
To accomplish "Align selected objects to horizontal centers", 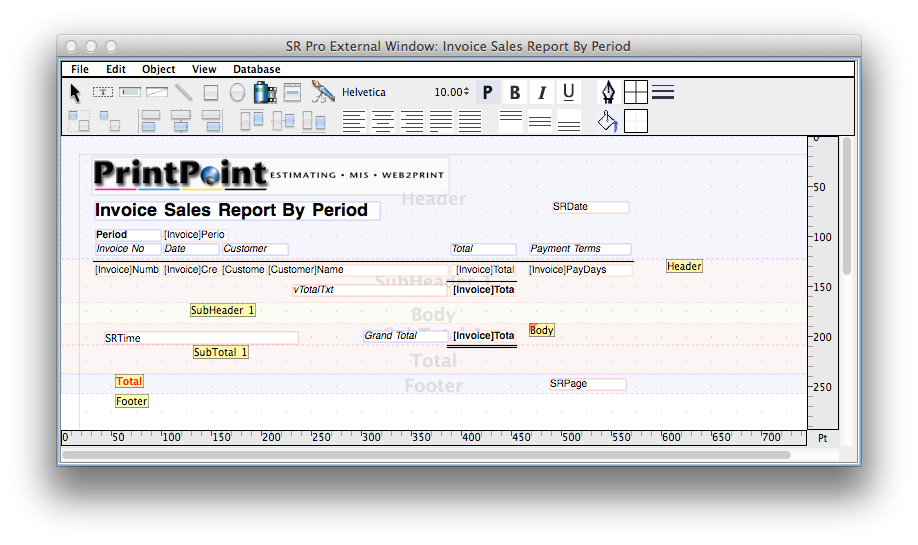I will click(181, 121).
